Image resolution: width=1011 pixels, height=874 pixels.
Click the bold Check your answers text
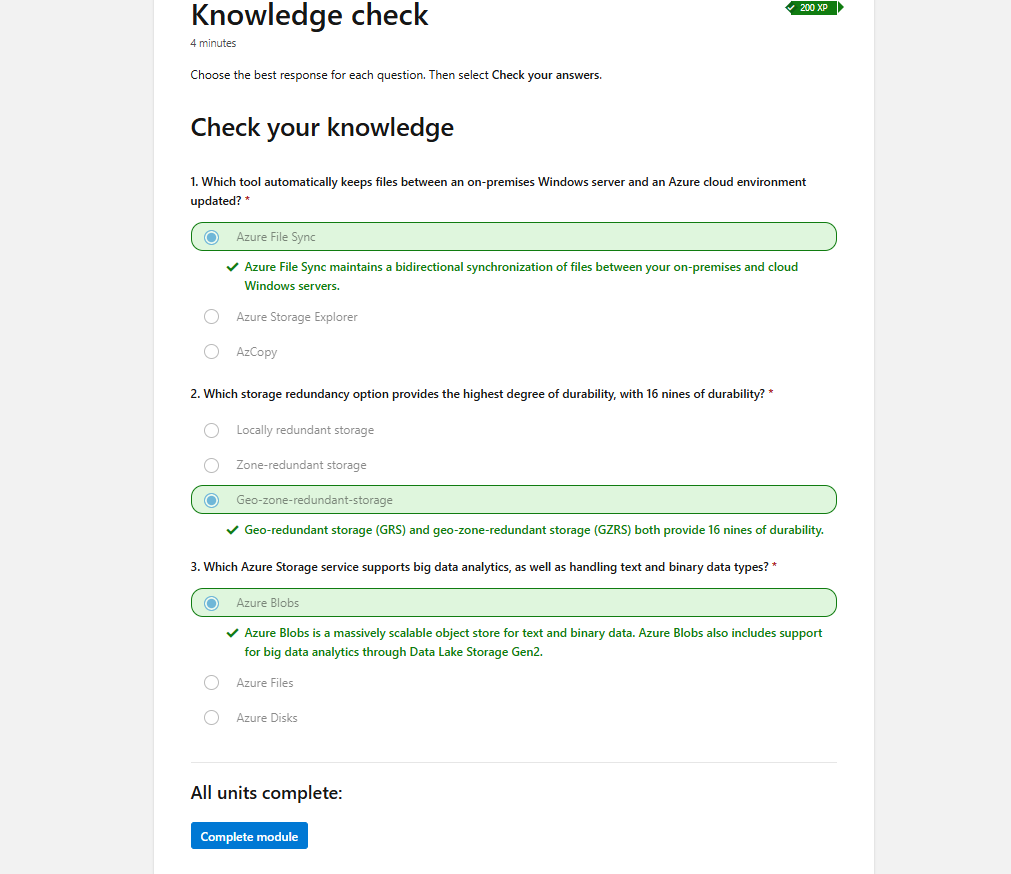point(545,75)
